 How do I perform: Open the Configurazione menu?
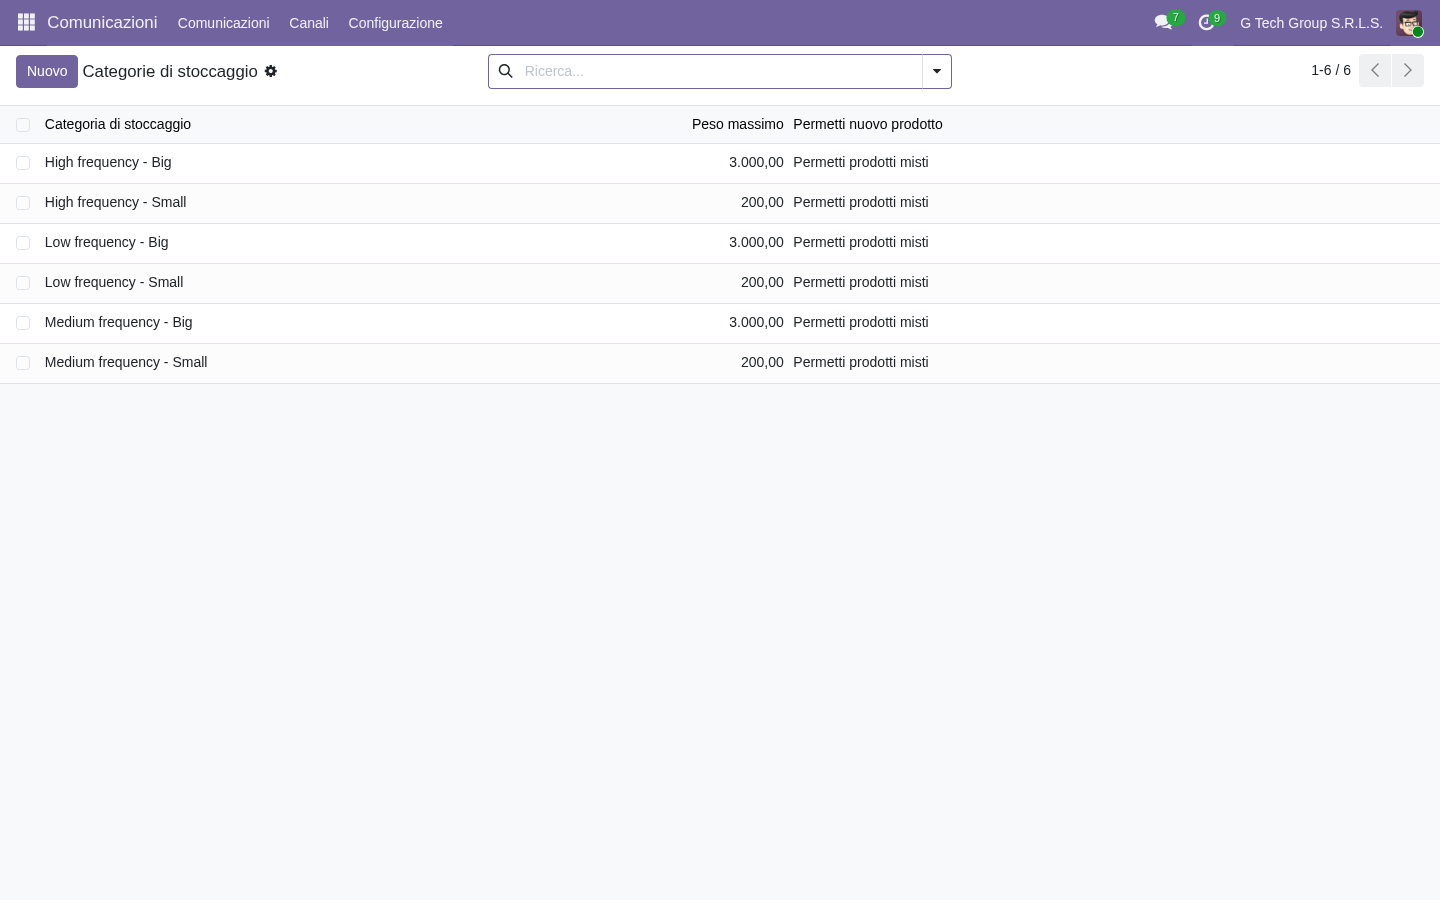[x=395, y=23]
